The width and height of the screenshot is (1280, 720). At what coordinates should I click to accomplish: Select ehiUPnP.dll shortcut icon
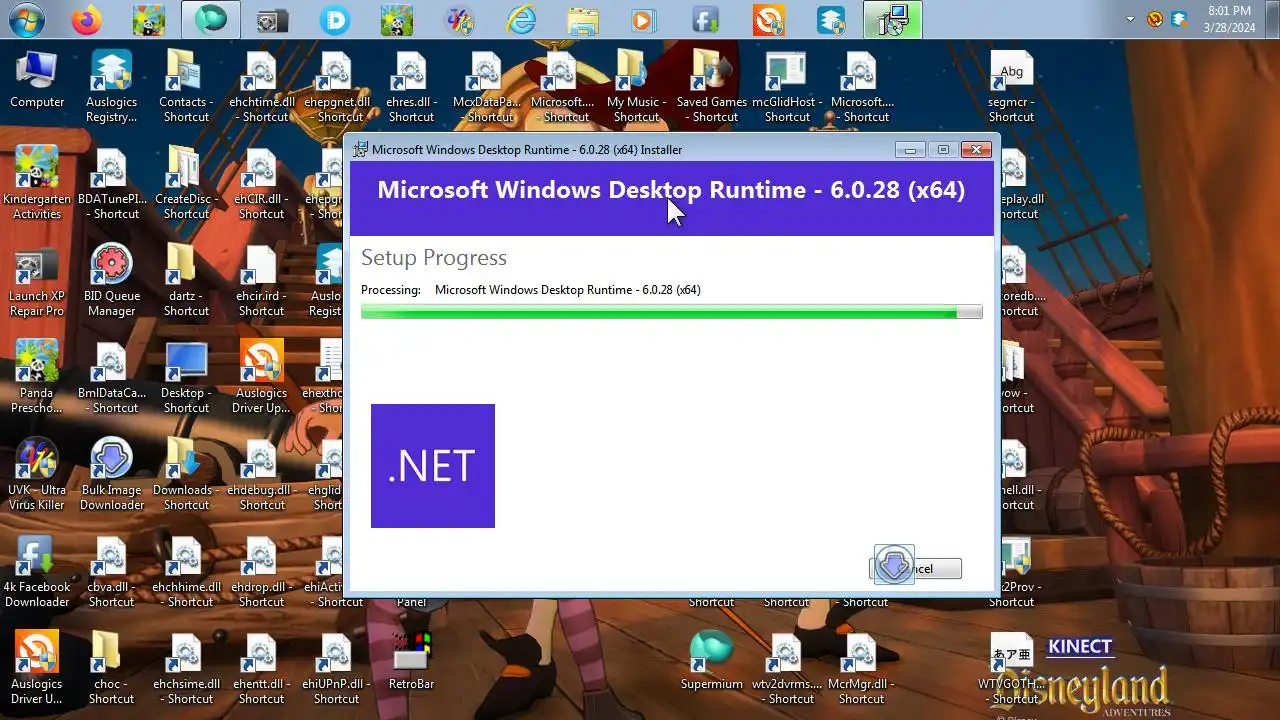coord(336,668)
